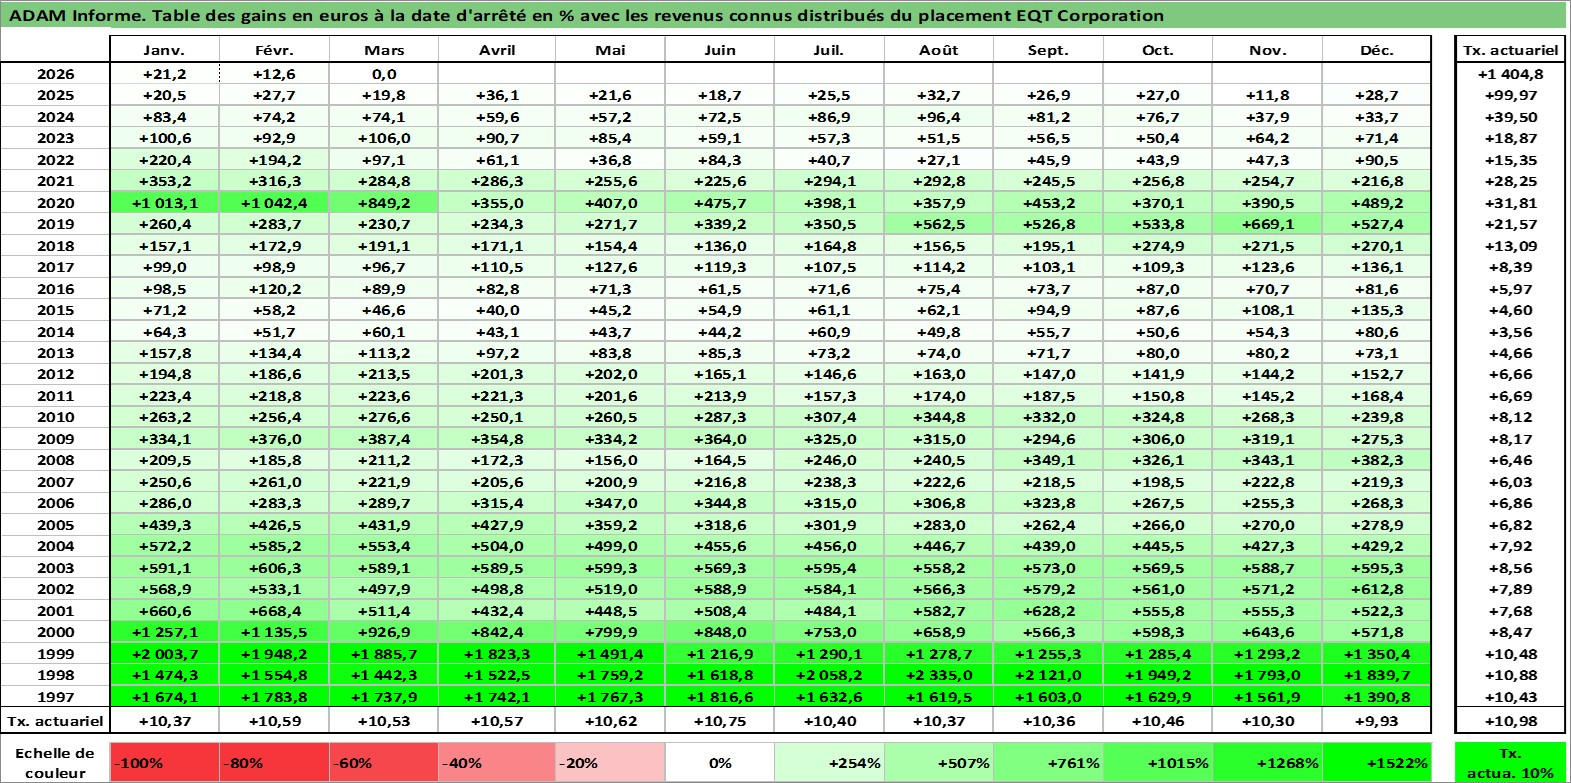This screenshot has height=783, width=1571.
Task: Click cell +9,93 in December actuarial row
Action: click(x=1376, y=721)
